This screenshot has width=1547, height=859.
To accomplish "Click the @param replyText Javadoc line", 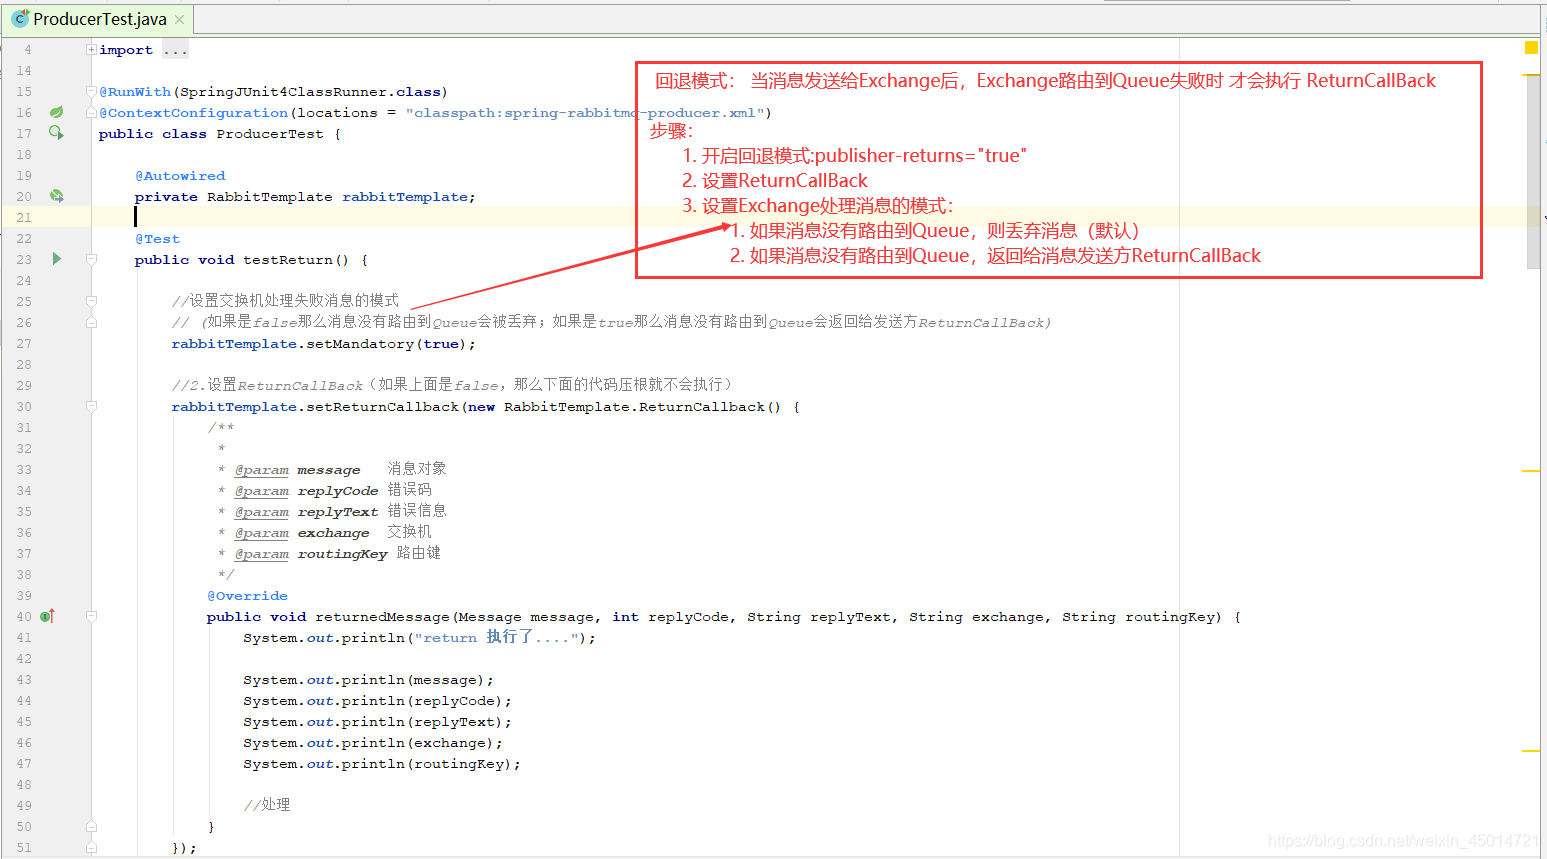I will (x=332, y=511).
